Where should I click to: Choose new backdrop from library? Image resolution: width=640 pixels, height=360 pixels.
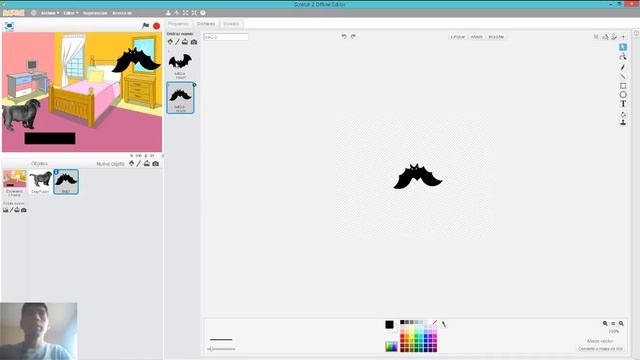pos(5,210)
